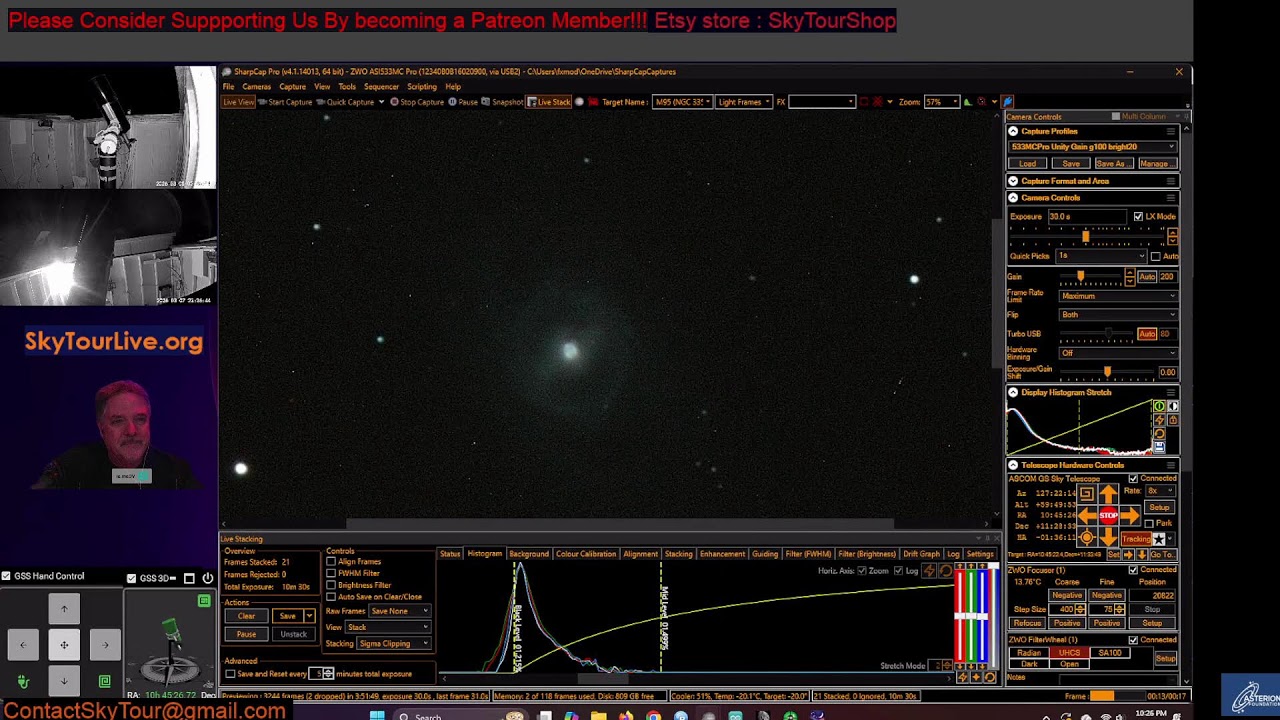The width and height of the screenshot is (1280, 720).
Task: Toggle the telescope Park checkbox
Action: click(1149, 523)
